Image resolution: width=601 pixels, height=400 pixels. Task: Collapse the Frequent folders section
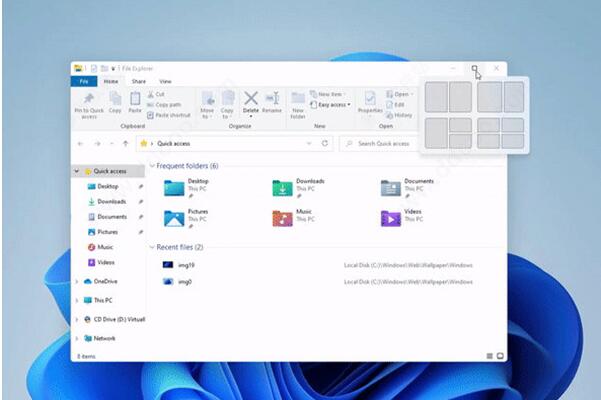(152, 166)
